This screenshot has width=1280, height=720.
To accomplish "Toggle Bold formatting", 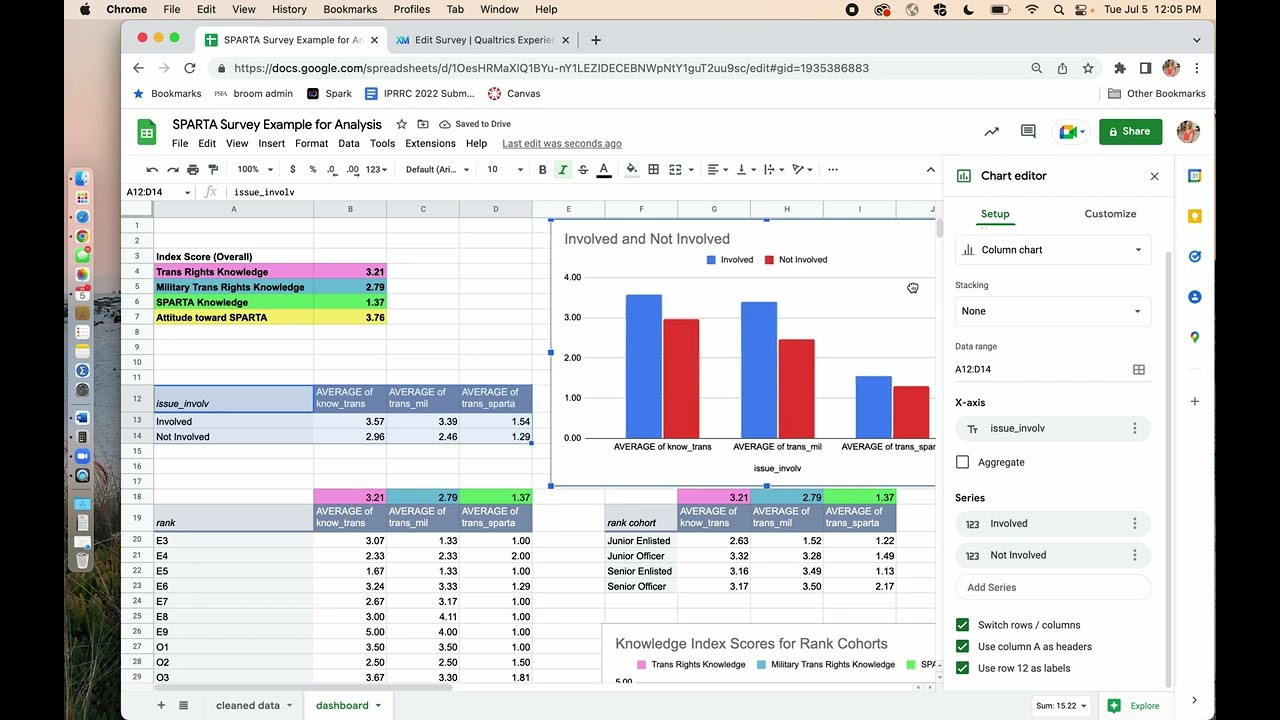I will tap(543, 170).
